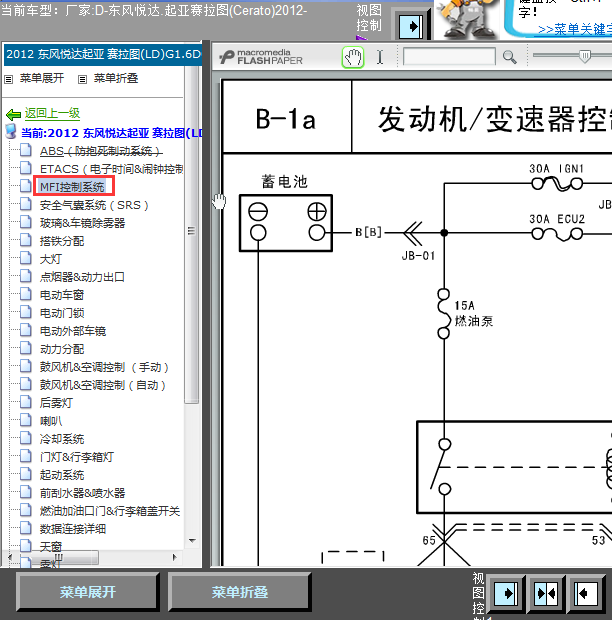
Task: Click the document icon beside 数据连接详细
Action: [26, 528]
